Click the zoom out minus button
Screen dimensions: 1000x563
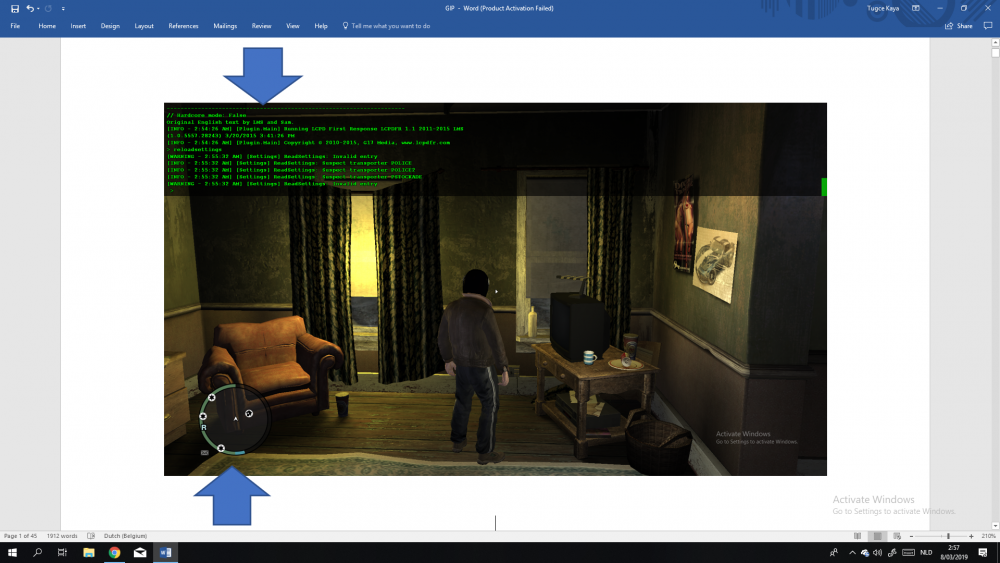click(x=911, y=536)
